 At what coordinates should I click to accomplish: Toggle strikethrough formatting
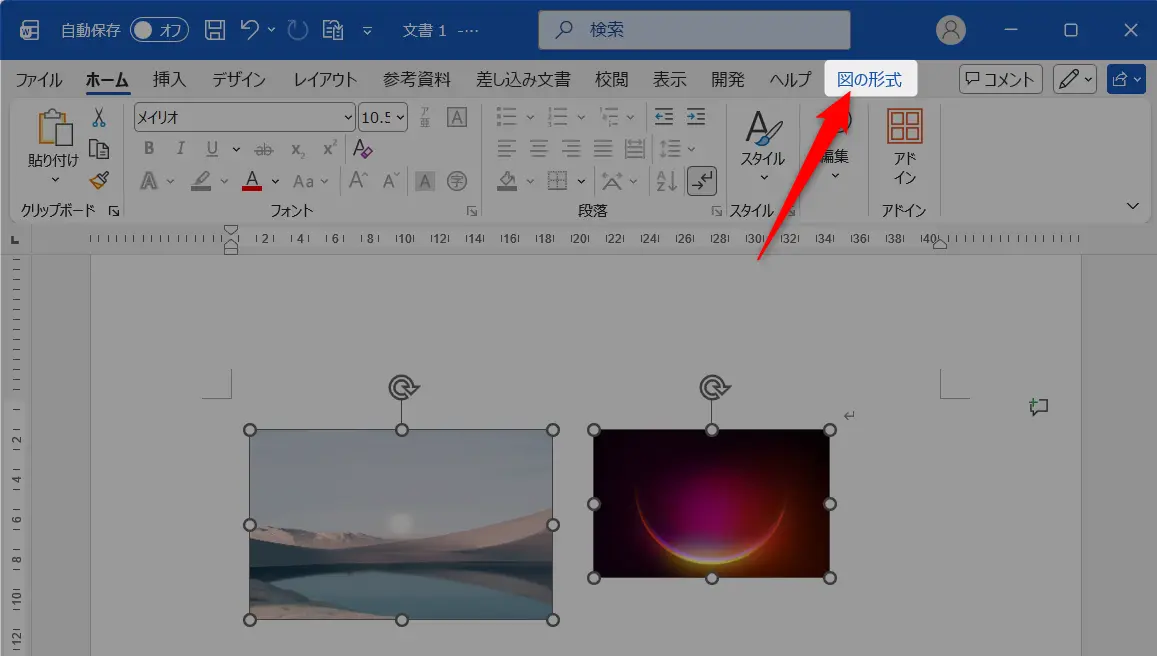pyautogui.click(x=263, y=150)
